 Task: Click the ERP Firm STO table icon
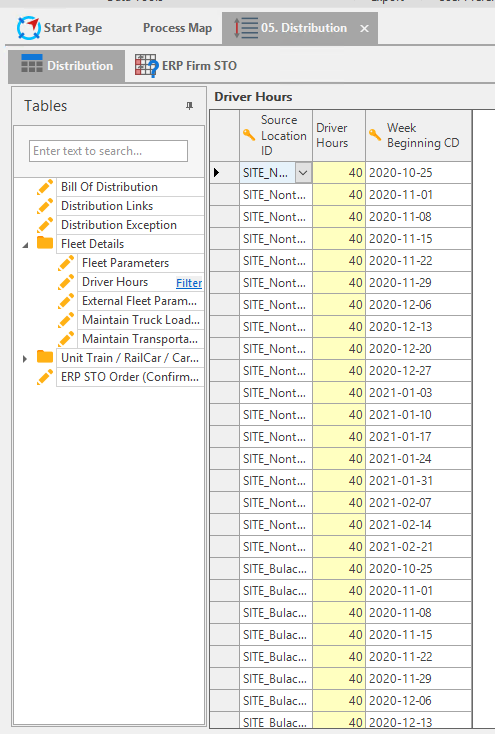click(x=146, y=65)
